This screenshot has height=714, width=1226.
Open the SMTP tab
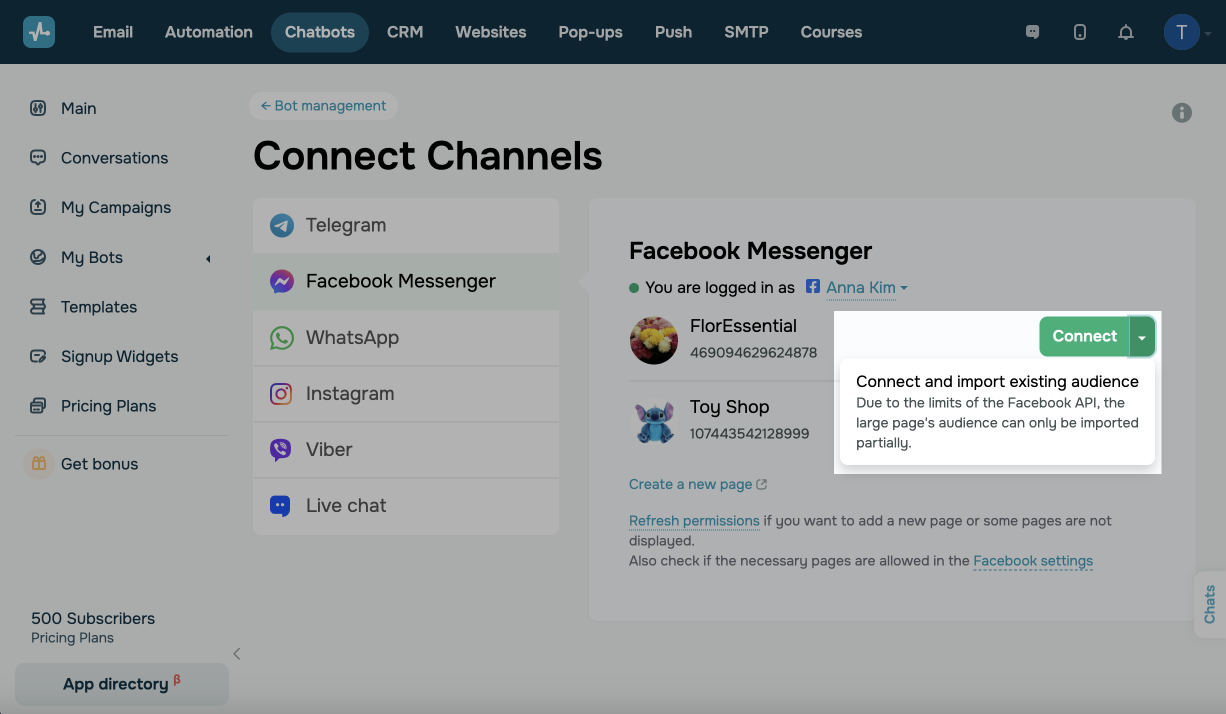pyautogui.click(x=747, y=32)
